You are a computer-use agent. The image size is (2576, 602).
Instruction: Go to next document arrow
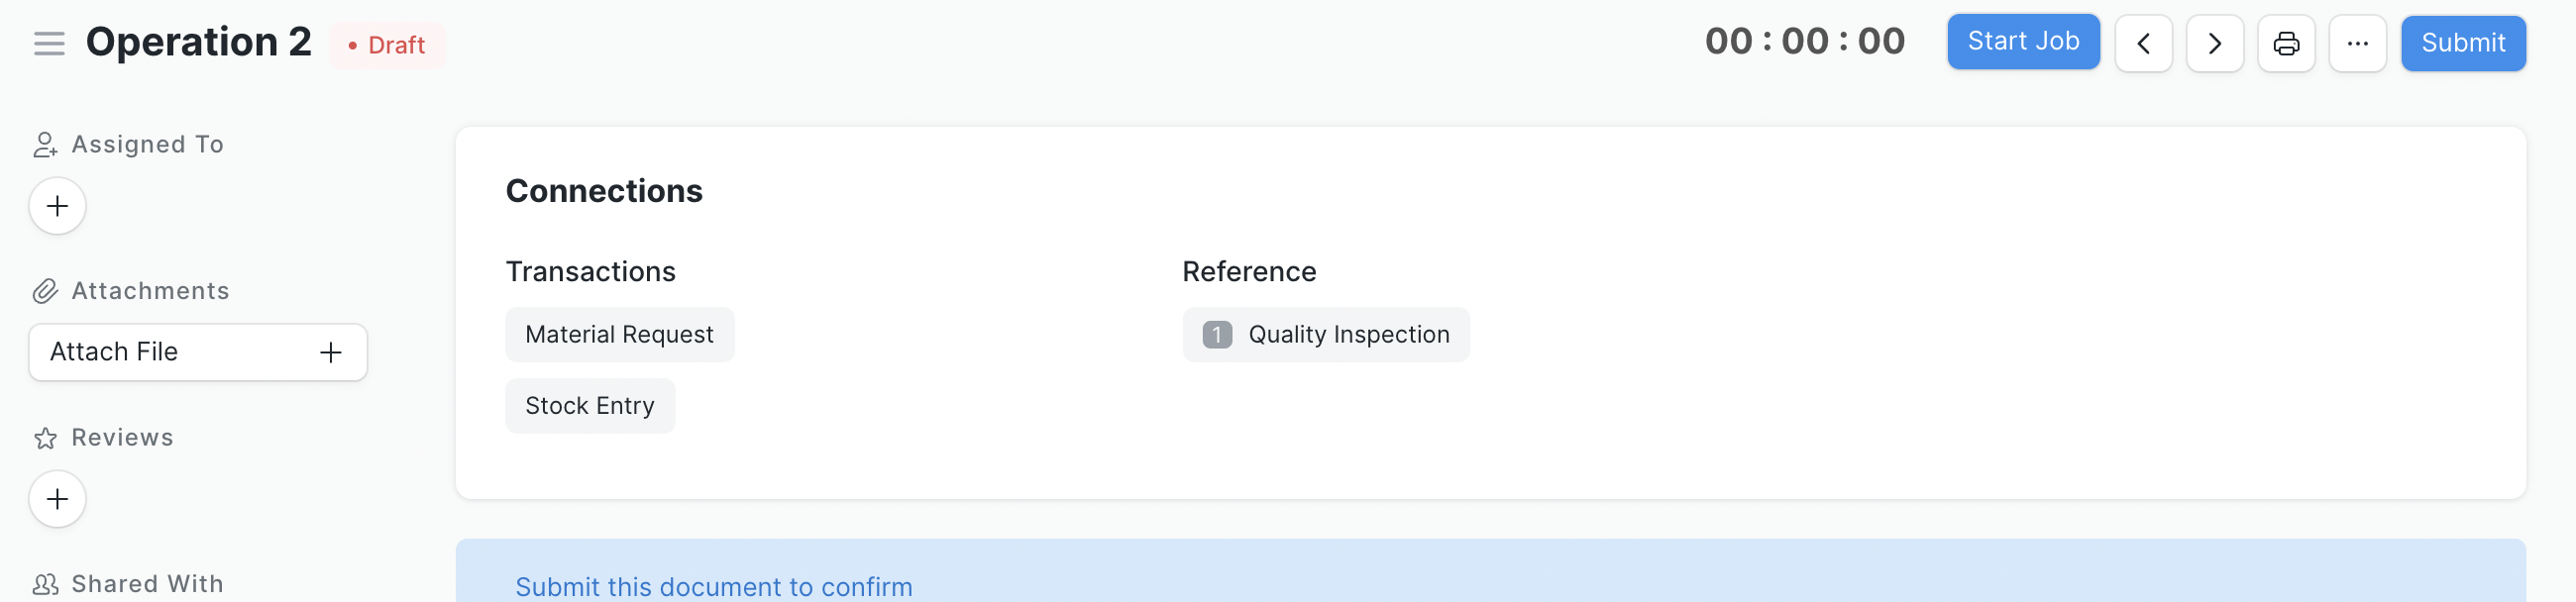(x=2214, y=44)
